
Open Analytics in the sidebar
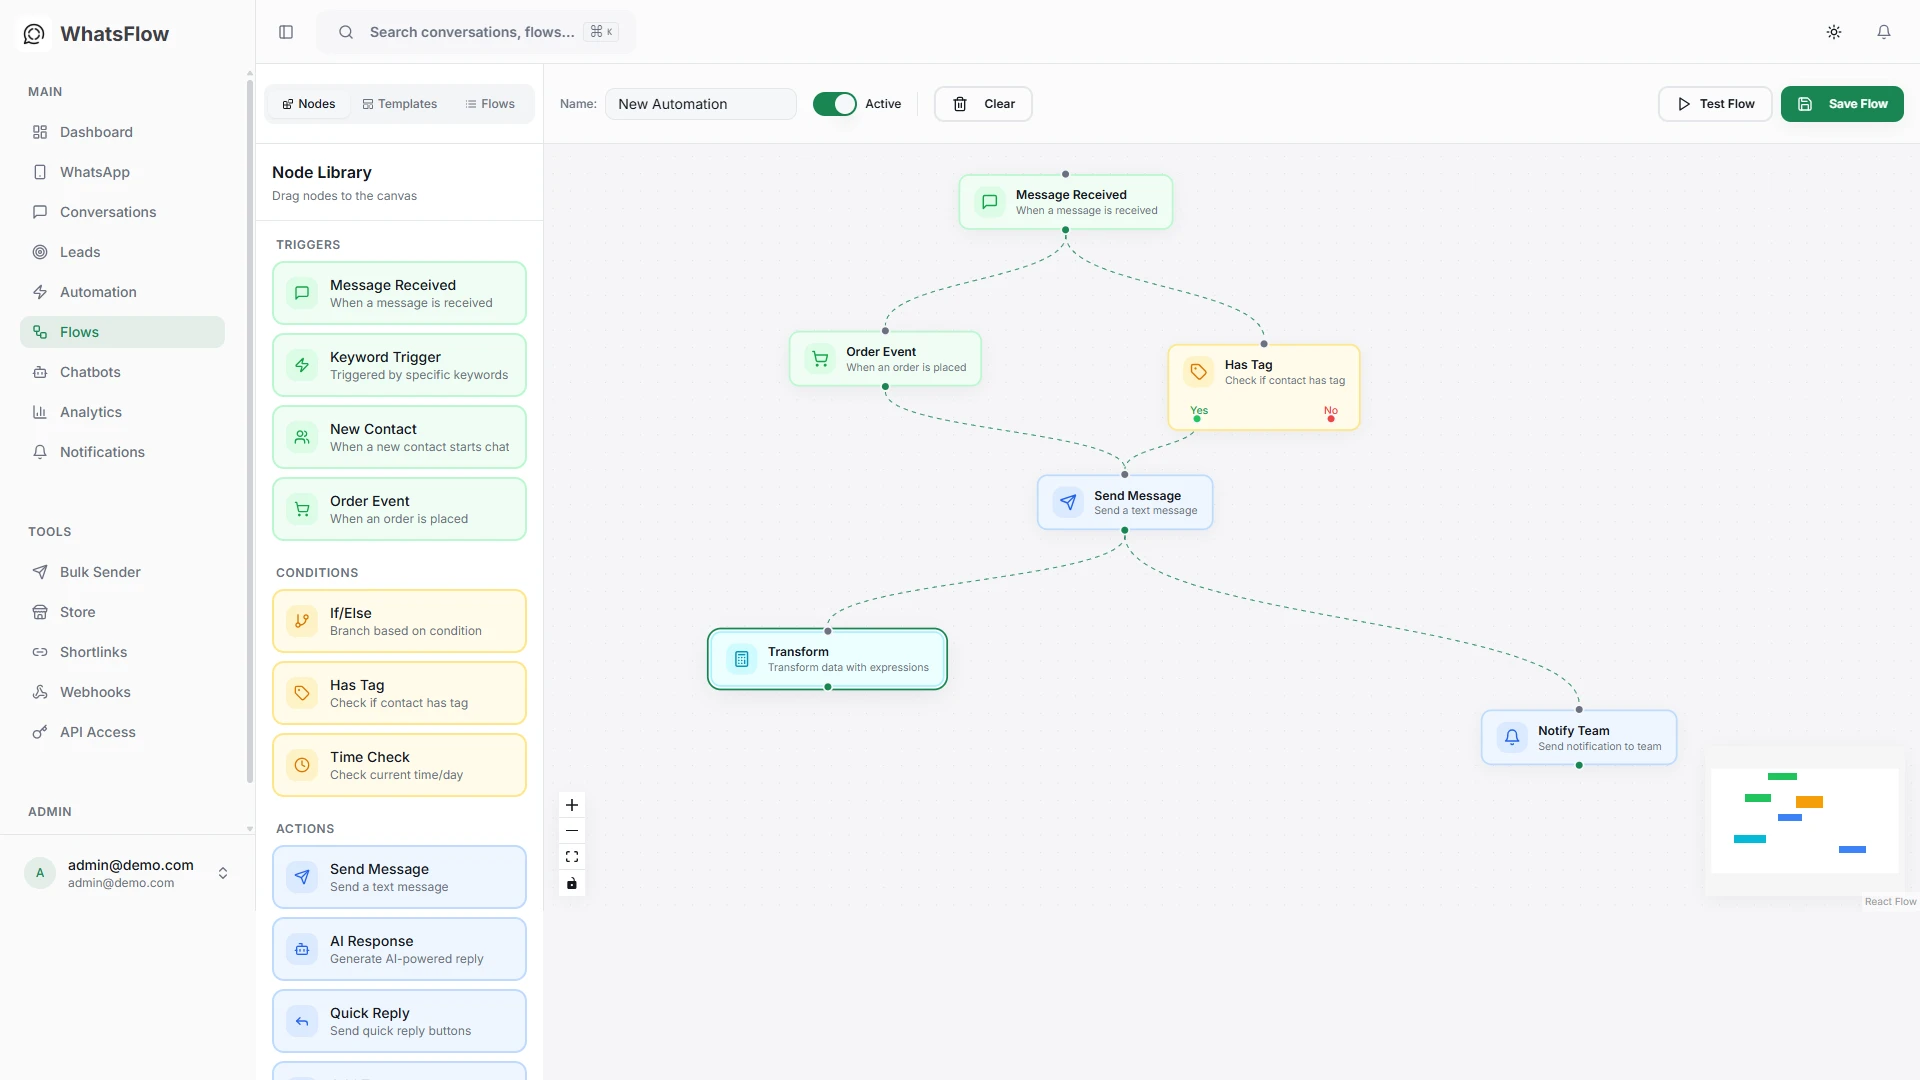pyautogui.click(x=122, y=412)
